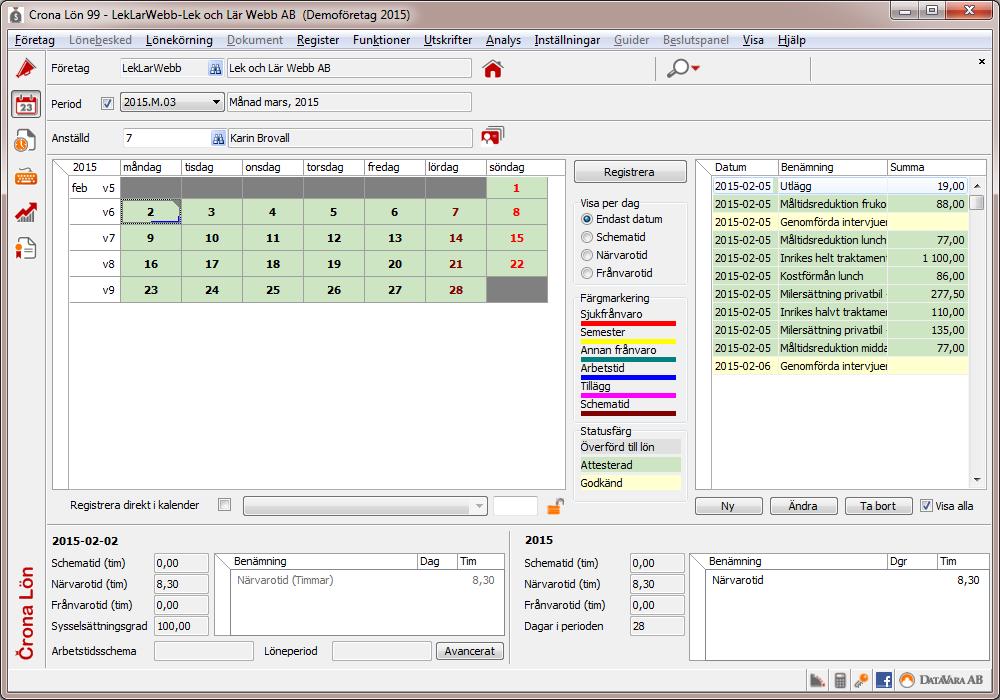The height and width of the screenshot is (700, 1000).
Task: Click the Ny button
Action: (728, 506)
